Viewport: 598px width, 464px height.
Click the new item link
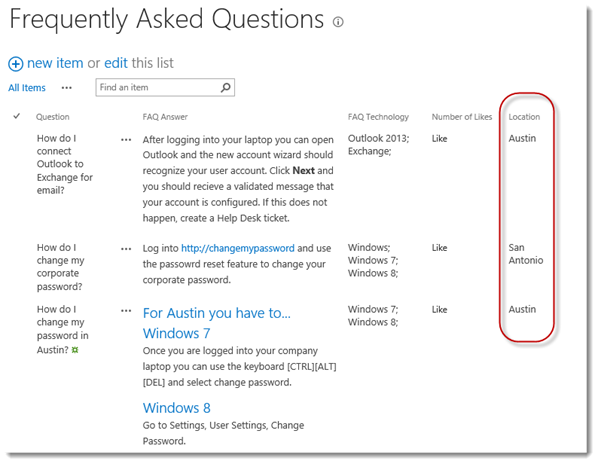pyautogui.click(x=55, y=63)
